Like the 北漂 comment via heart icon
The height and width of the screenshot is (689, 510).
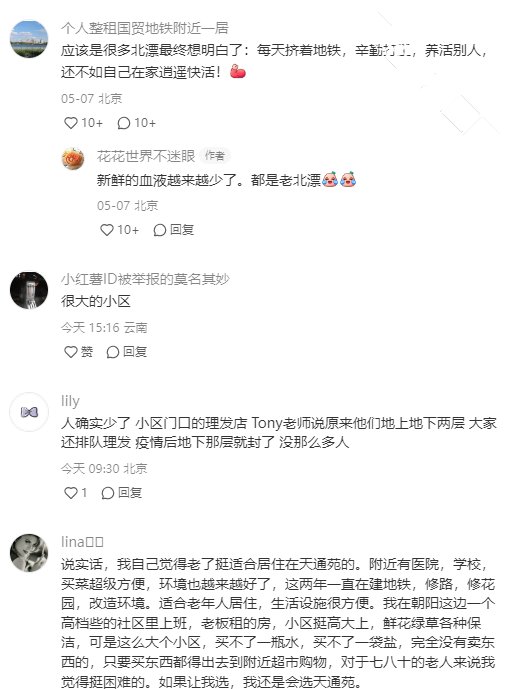tap(83, 123)
